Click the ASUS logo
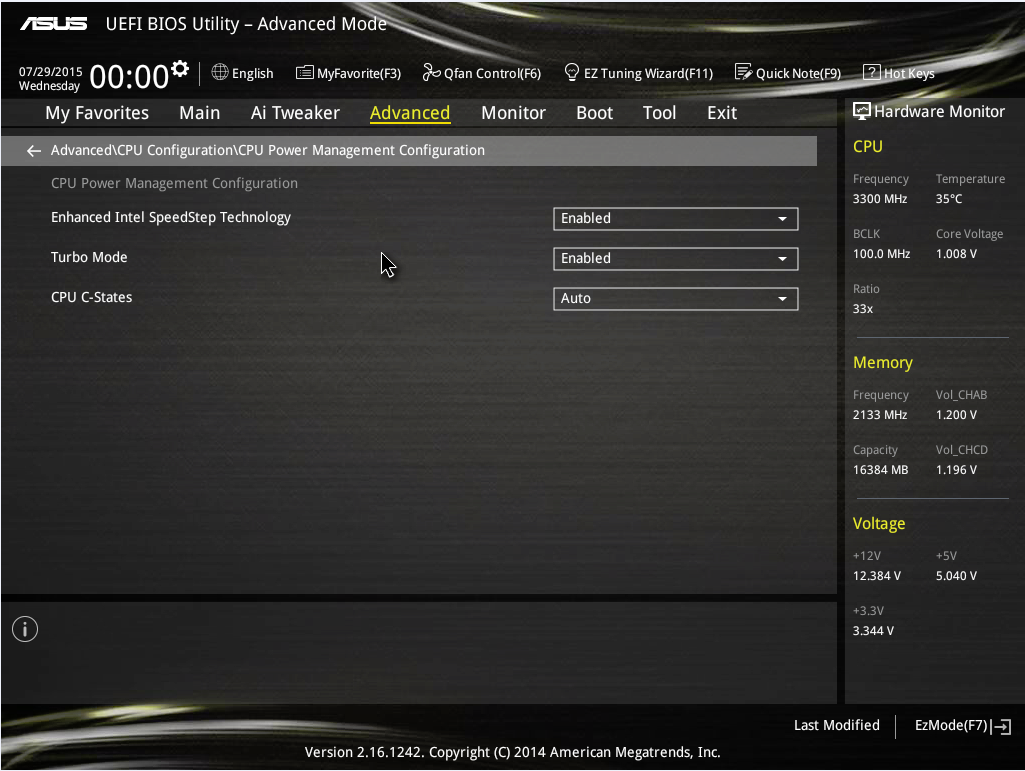Viewport: 1025px width, 771px height. pyautogui.click(x=54, y=24)
